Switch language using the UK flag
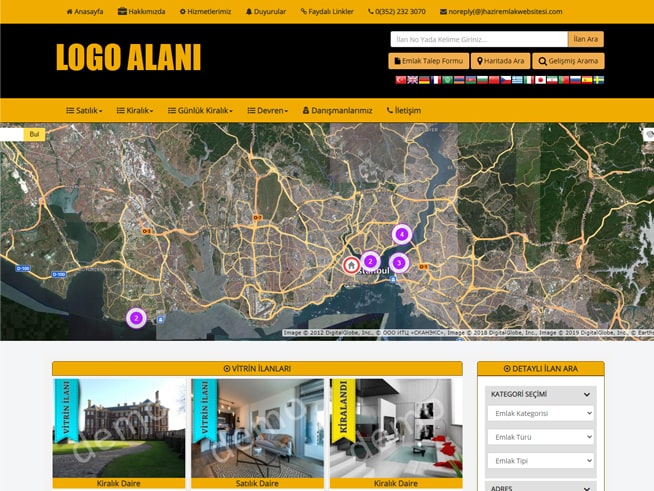This screenshot has width=654, height=491. pos(412,80)
